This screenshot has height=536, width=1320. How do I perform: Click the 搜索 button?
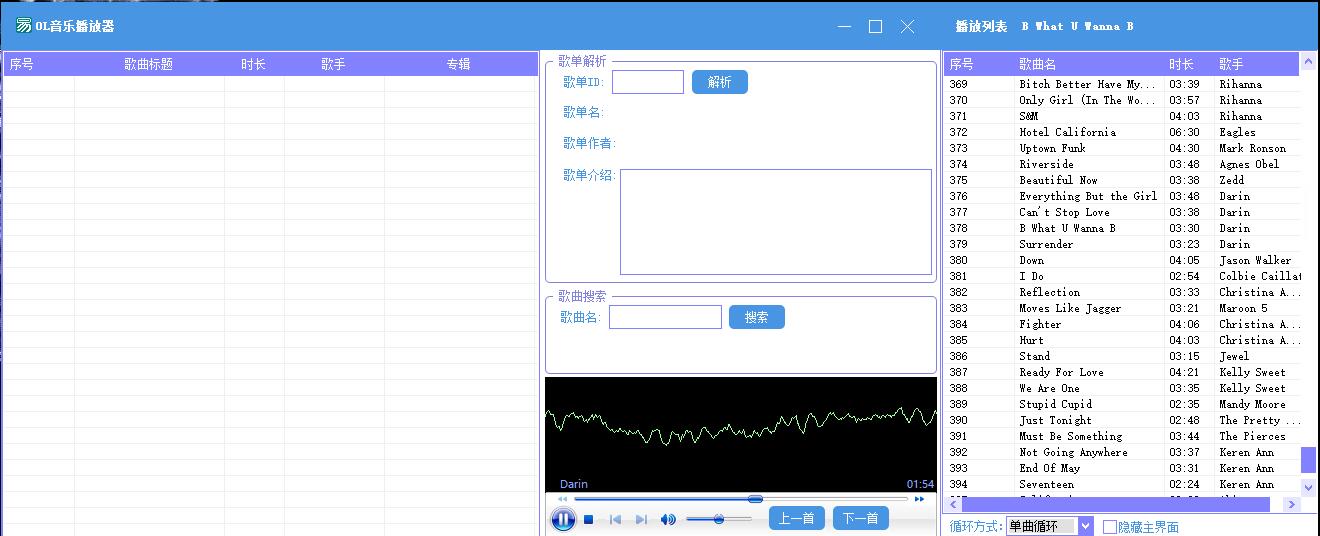(x=757, y=317)
